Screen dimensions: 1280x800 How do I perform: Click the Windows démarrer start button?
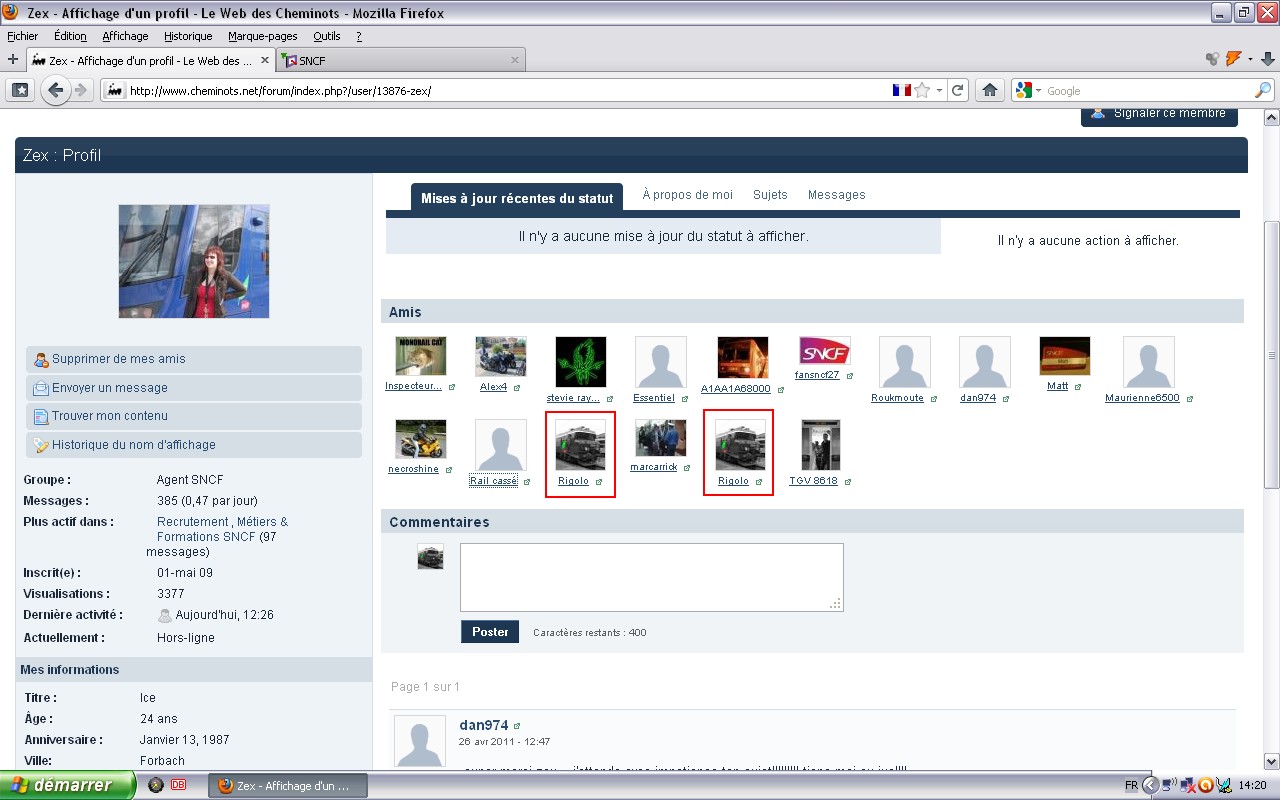click(x=67, y=785)
